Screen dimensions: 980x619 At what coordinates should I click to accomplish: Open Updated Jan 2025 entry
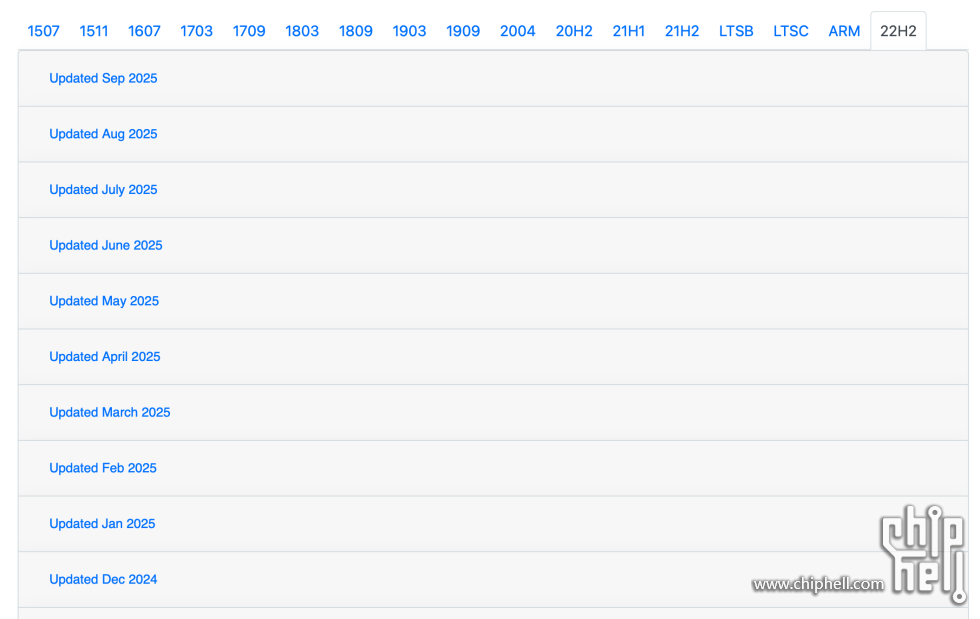point(102,523)
